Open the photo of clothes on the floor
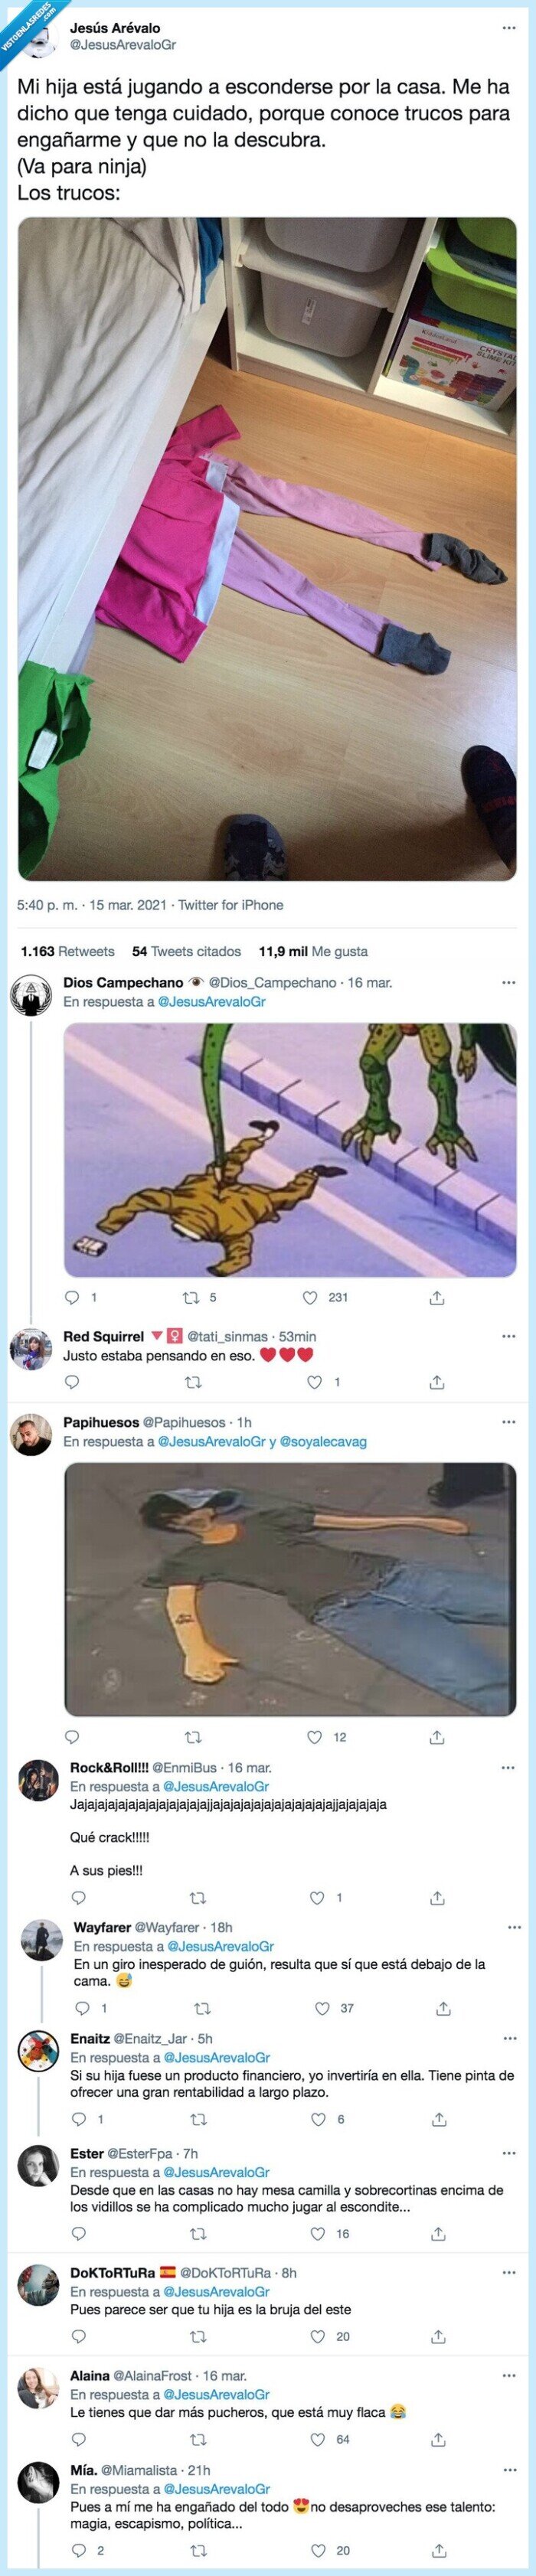This screenshot has width=536, height=2576. pyautogui.click(x=267, y=548)
